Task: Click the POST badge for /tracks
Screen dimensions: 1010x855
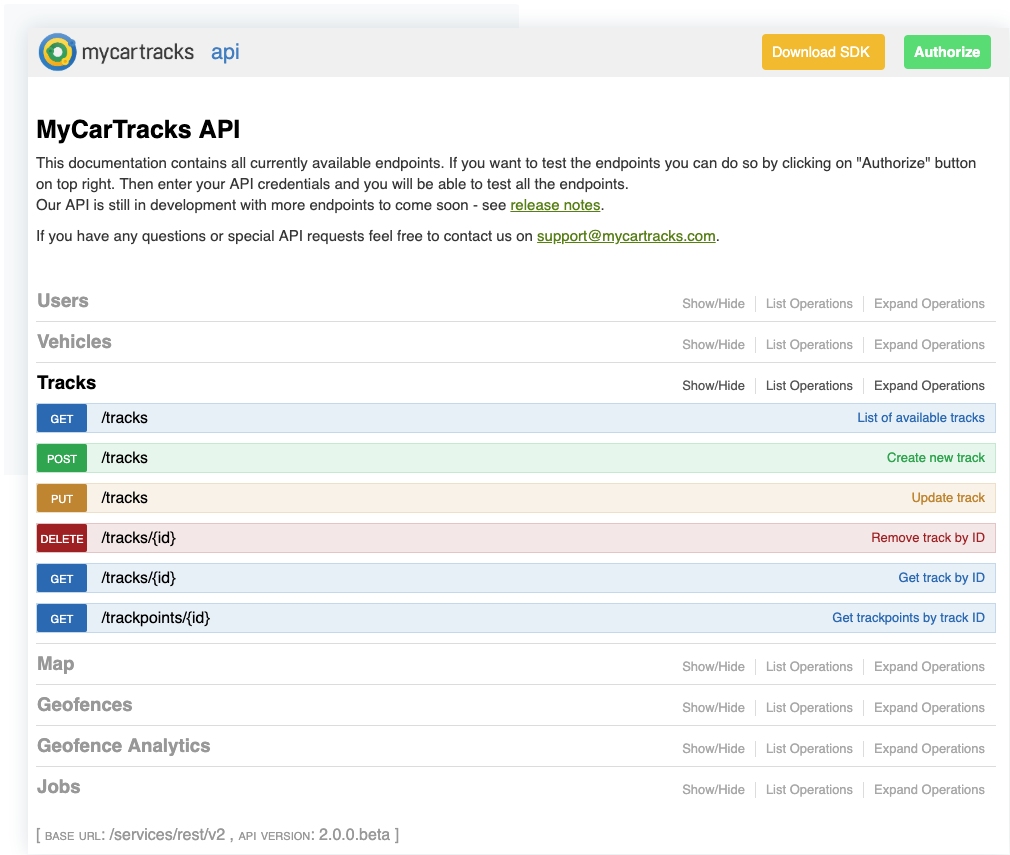Action: pos(62,458)
